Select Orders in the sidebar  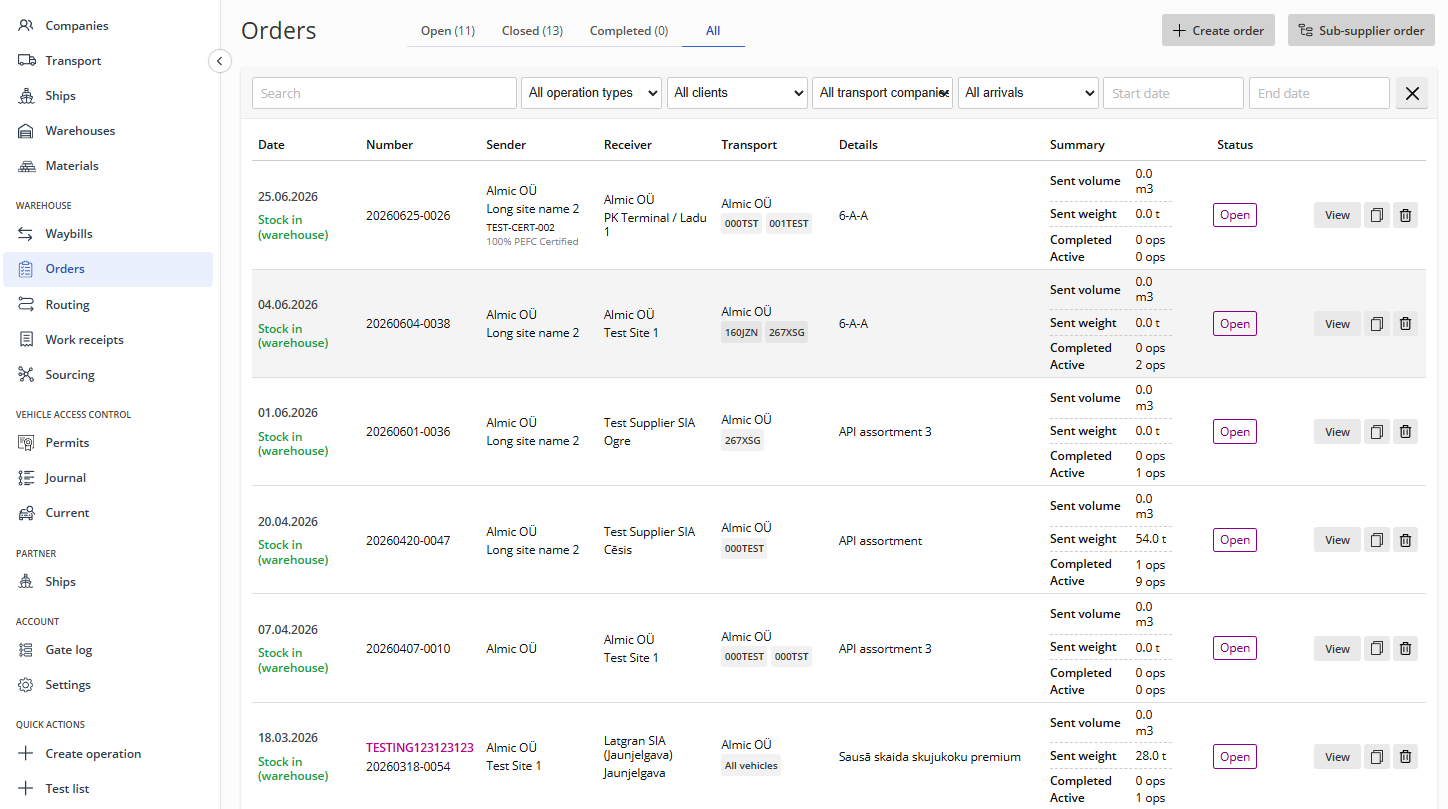pos(108,269)
